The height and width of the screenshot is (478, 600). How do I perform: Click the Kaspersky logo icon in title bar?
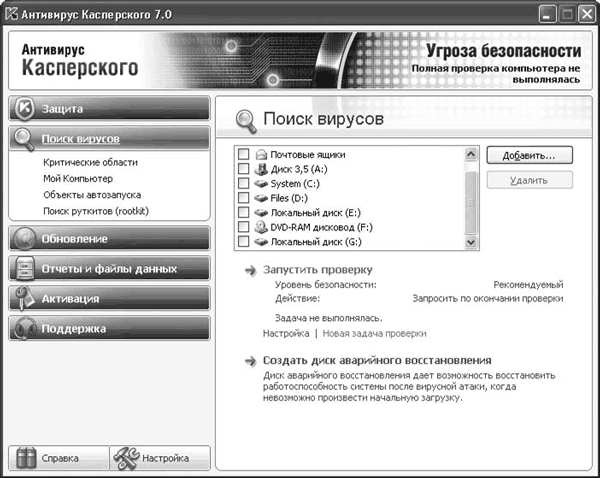point(11,14)
